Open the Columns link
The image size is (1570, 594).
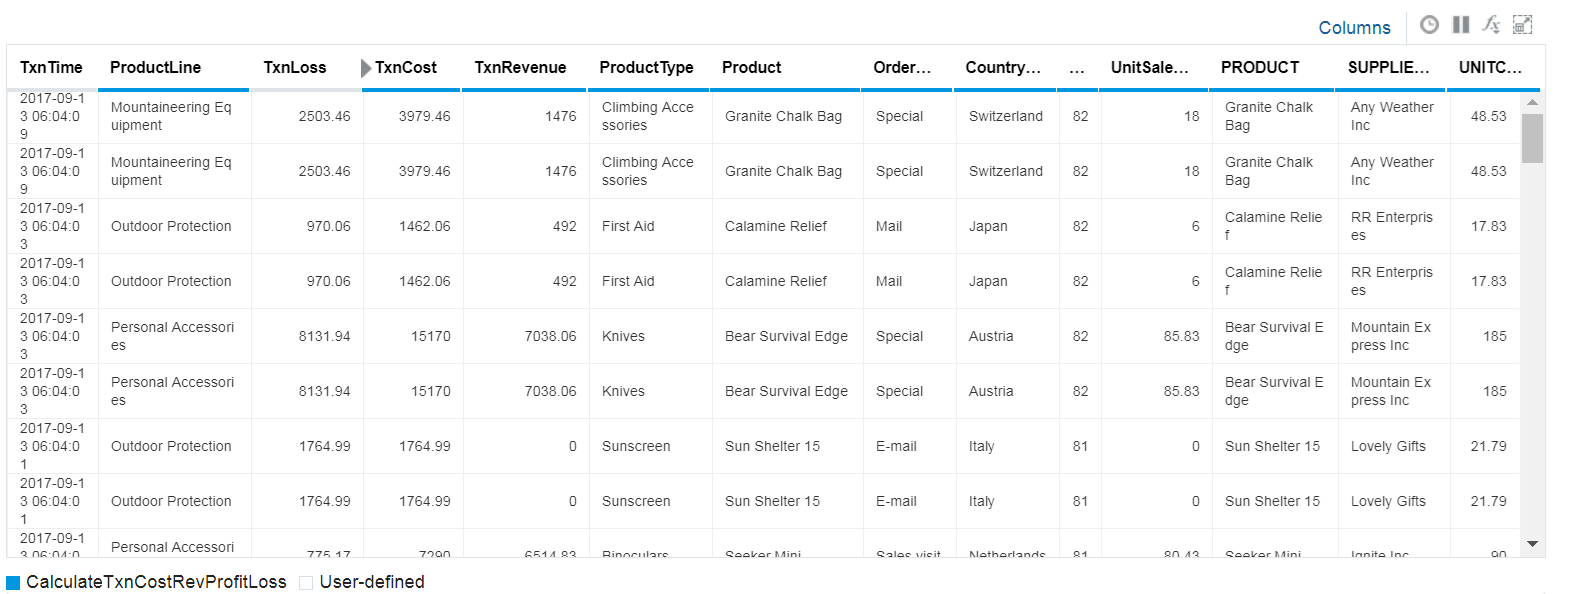1354,28
